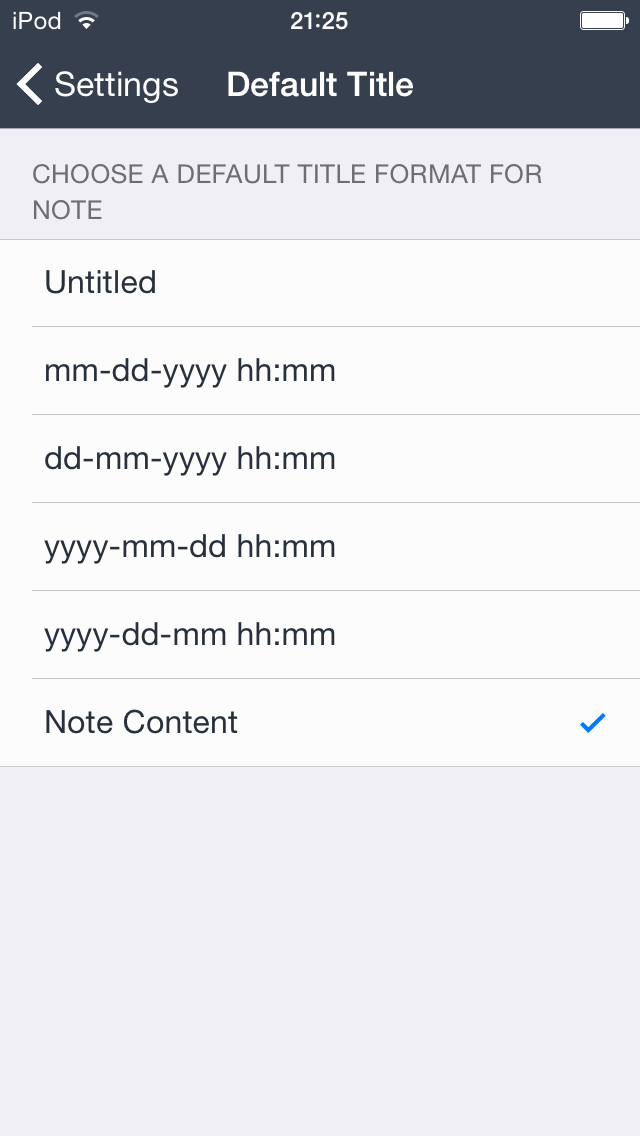
Task: Tap the Wi-Fi signal icon
Action: tap(87, 21)
